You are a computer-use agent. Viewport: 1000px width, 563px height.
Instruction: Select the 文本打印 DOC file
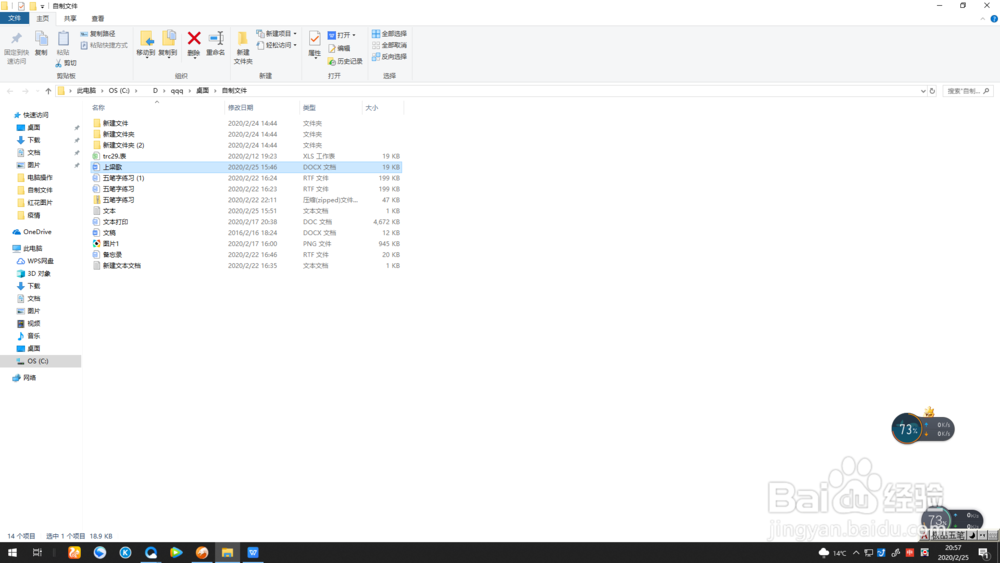point(115,222)
